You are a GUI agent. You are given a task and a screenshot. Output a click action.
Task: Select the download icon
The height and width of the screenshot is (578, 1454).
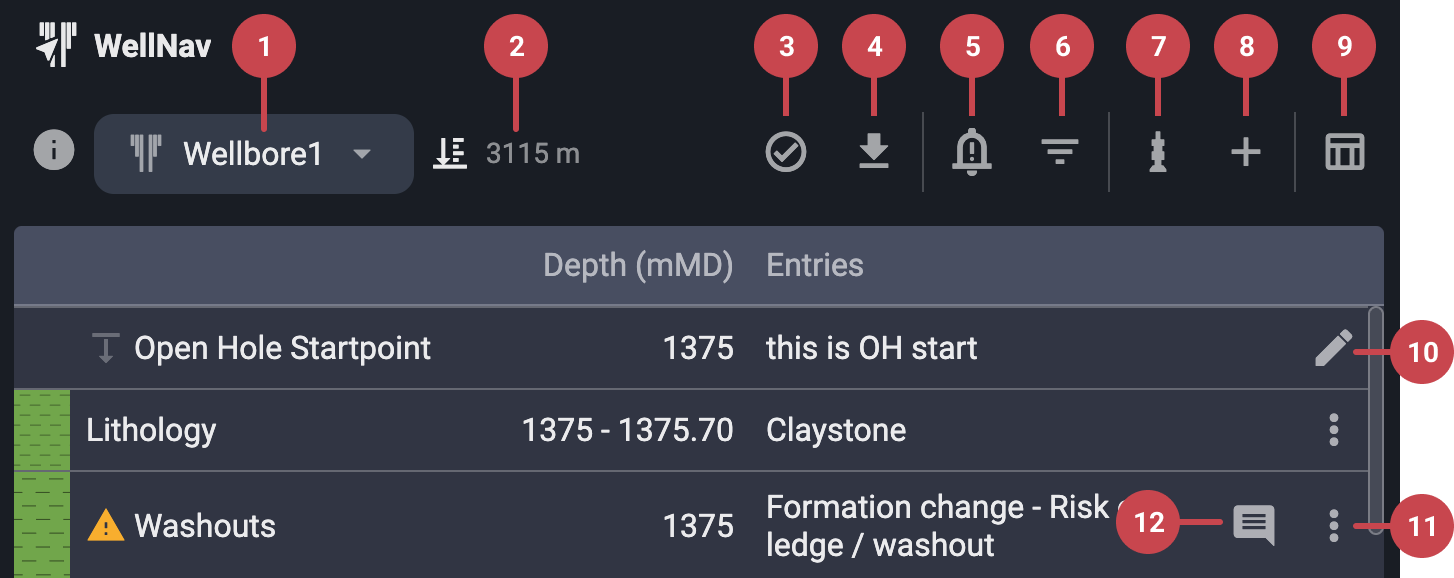(873, 152)
